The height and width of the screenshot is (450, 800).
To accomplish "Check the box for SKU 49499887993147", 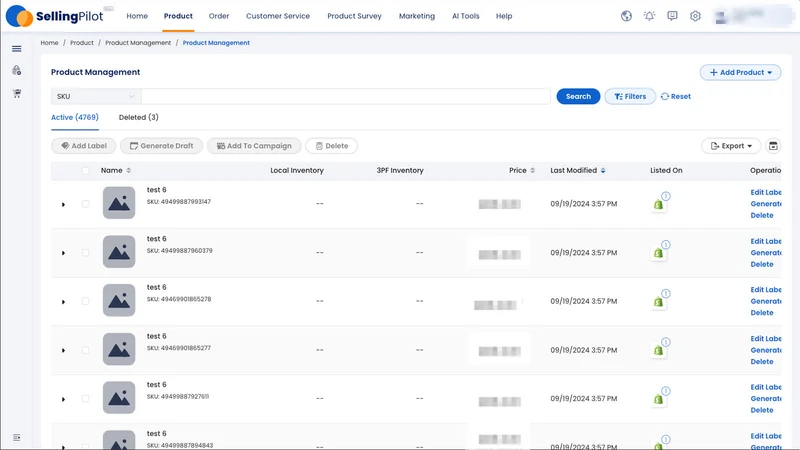I will coord(85,204).
